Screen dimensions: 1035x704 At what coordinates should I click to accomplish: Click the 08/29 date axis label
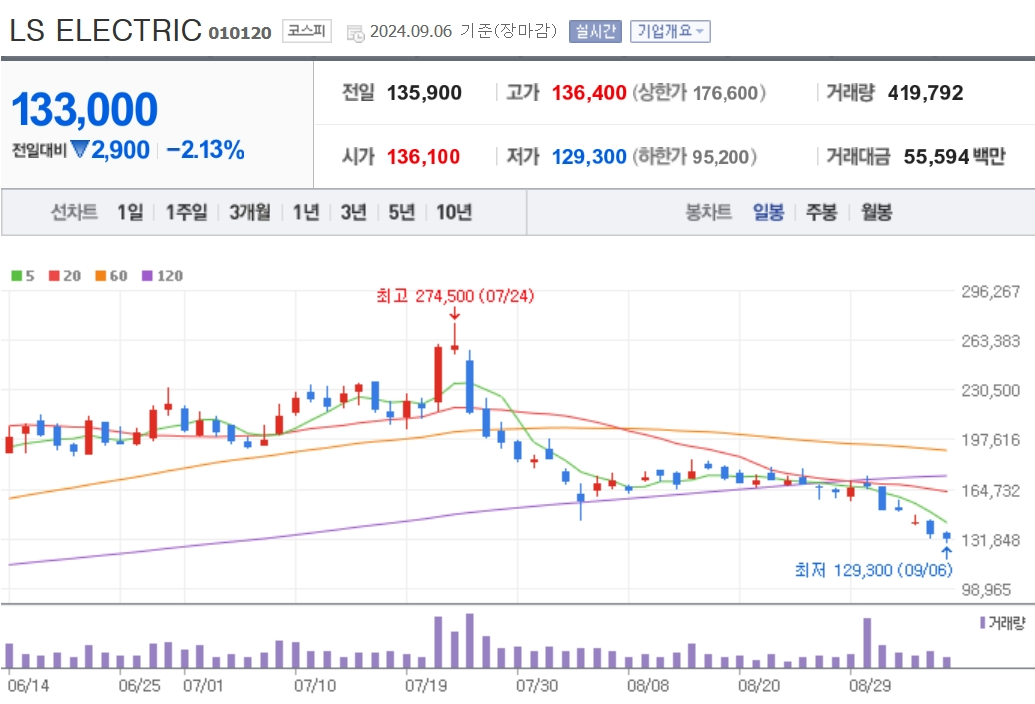coord(869,686)
